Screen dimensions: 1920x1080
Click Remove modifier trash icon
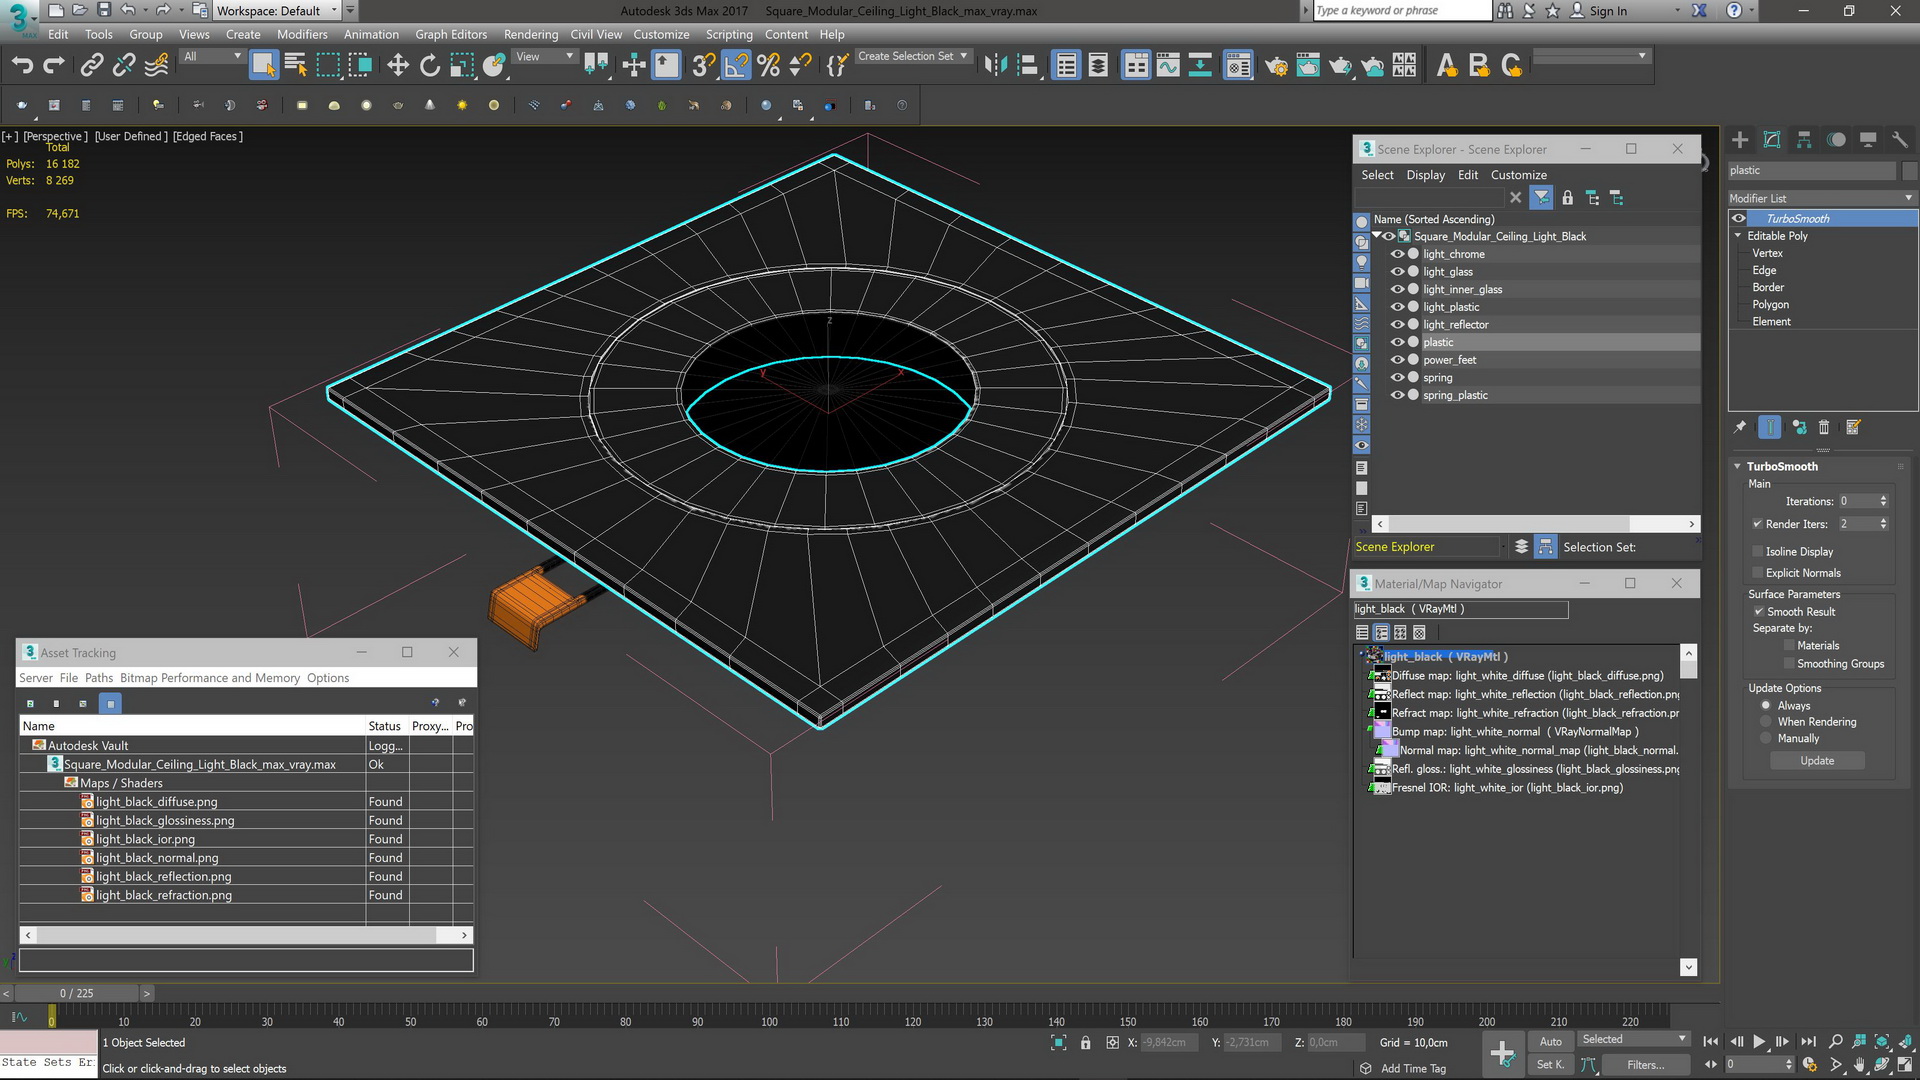1823,428
